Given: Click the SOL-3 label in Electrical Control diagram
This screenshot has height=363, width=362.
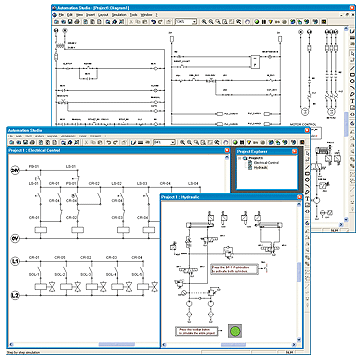Looking at the screenshot, I should [x=85, y=275].
